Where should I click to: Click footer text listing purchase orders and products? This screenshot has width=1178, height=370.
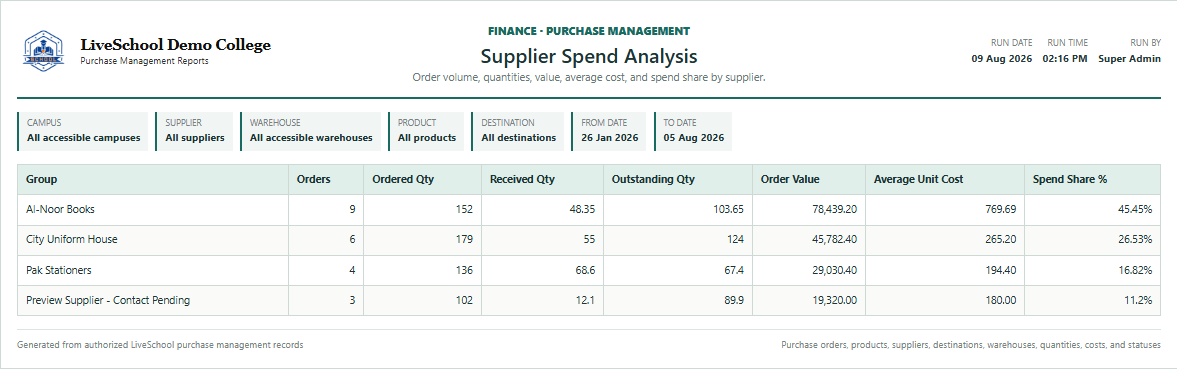[x=971, y=344]
